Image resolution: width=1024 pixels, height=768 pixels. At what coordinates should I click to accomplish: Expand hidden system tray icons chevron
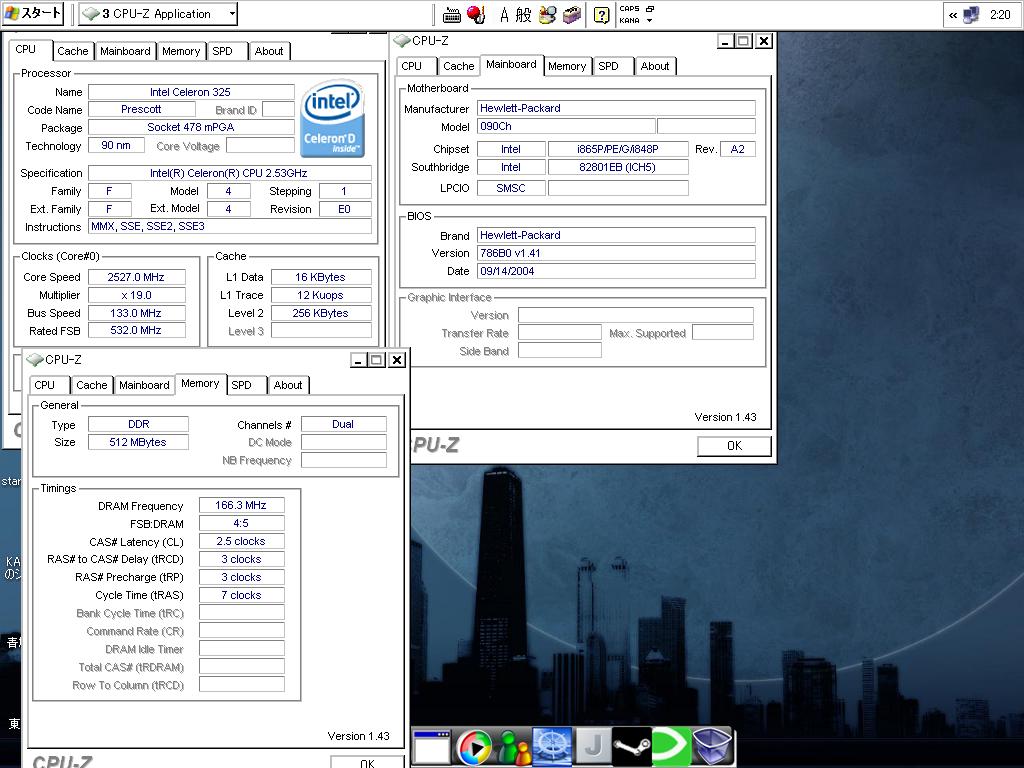953,15
